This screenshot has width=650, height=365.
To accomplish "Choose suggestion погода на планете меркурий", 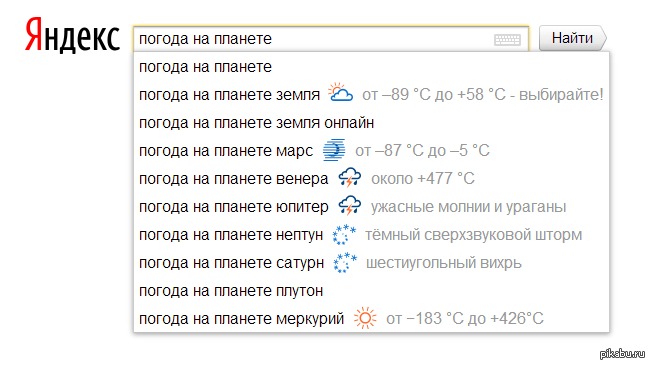I will click(x=371, y=319).
